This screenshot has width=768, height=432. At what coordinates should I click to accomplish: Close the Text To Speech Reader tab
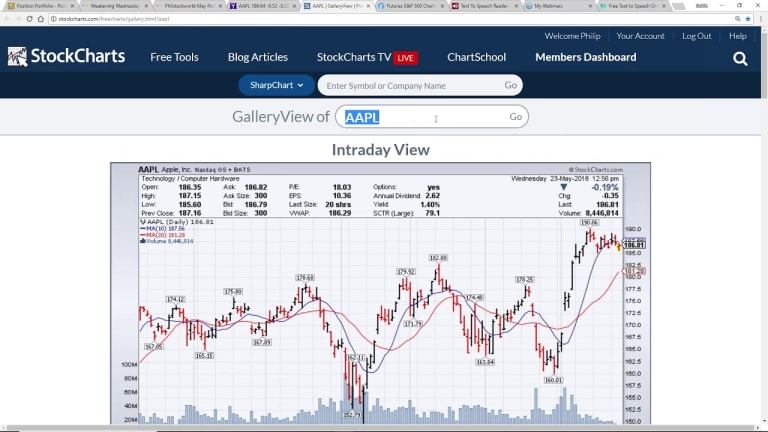point(516,6)
